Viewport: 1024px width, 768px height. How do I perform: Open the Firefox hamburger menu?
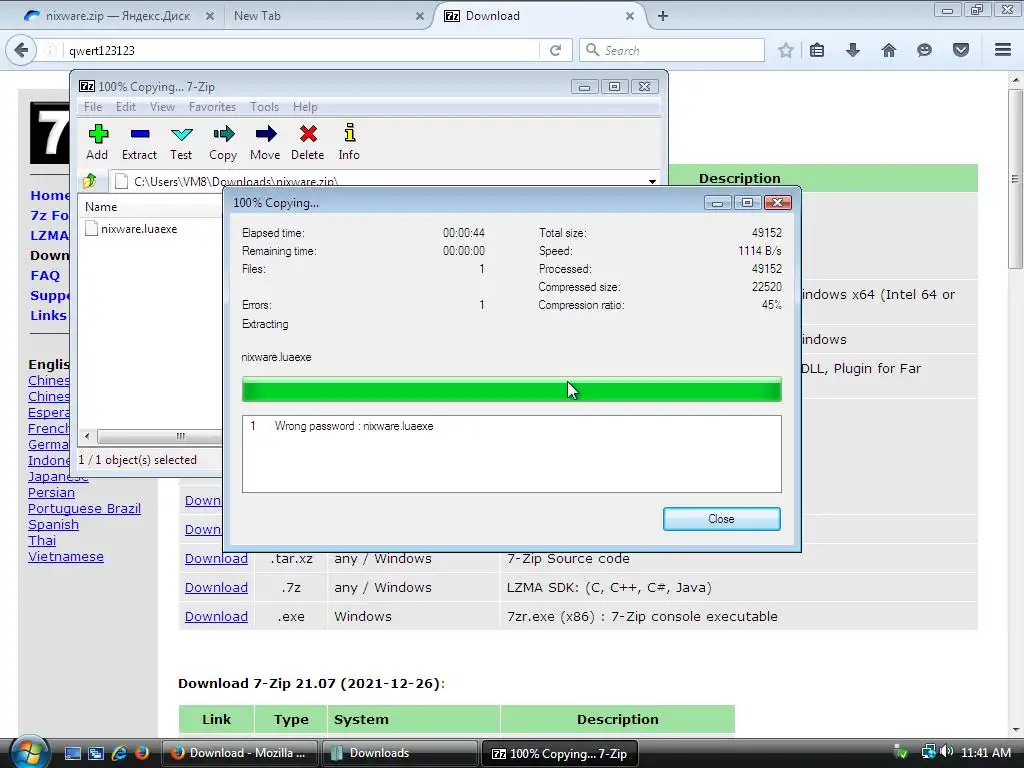click(x=1003, y=50)
